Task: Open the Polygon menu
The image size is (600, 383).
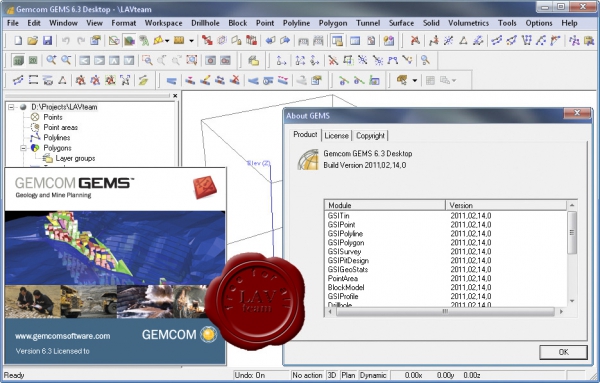Action: (333, 23)
